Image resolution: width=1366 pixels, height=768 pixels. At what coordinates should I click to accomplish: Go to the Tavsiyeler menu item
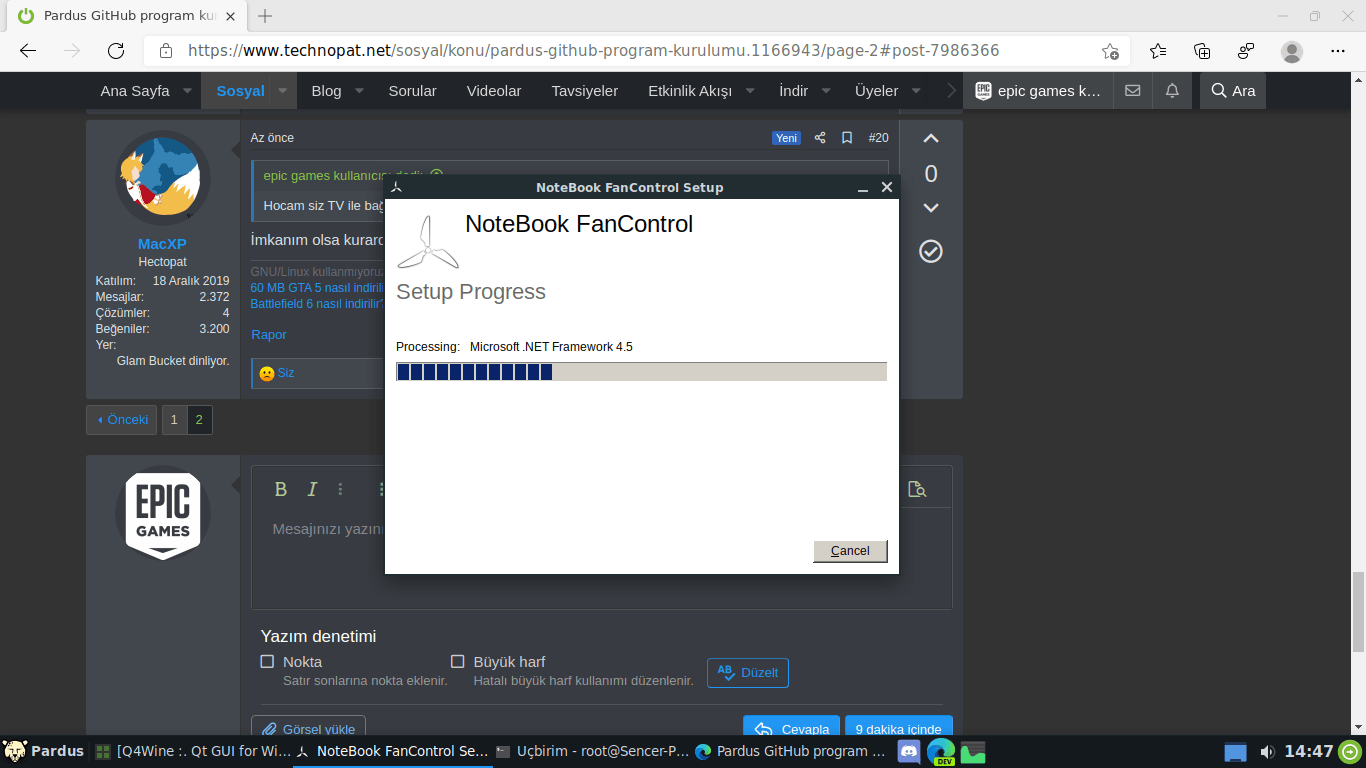tap(585, 91)
